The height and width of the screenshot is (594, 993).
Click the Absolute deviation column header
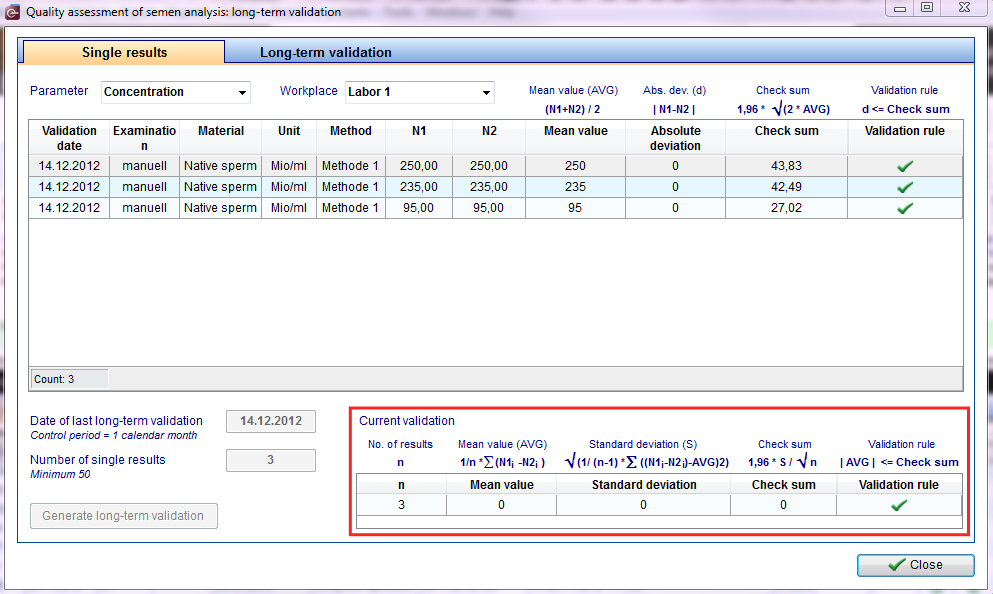(x=675, y=138)
